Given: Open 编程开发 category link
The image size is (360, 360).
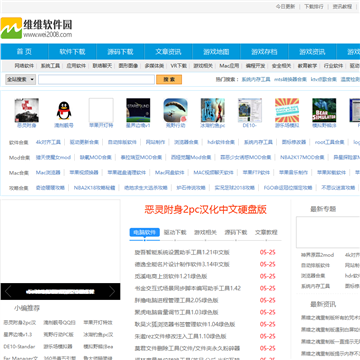Looking at the screenshot, I should pyautogui.click(x=256, y=66).
